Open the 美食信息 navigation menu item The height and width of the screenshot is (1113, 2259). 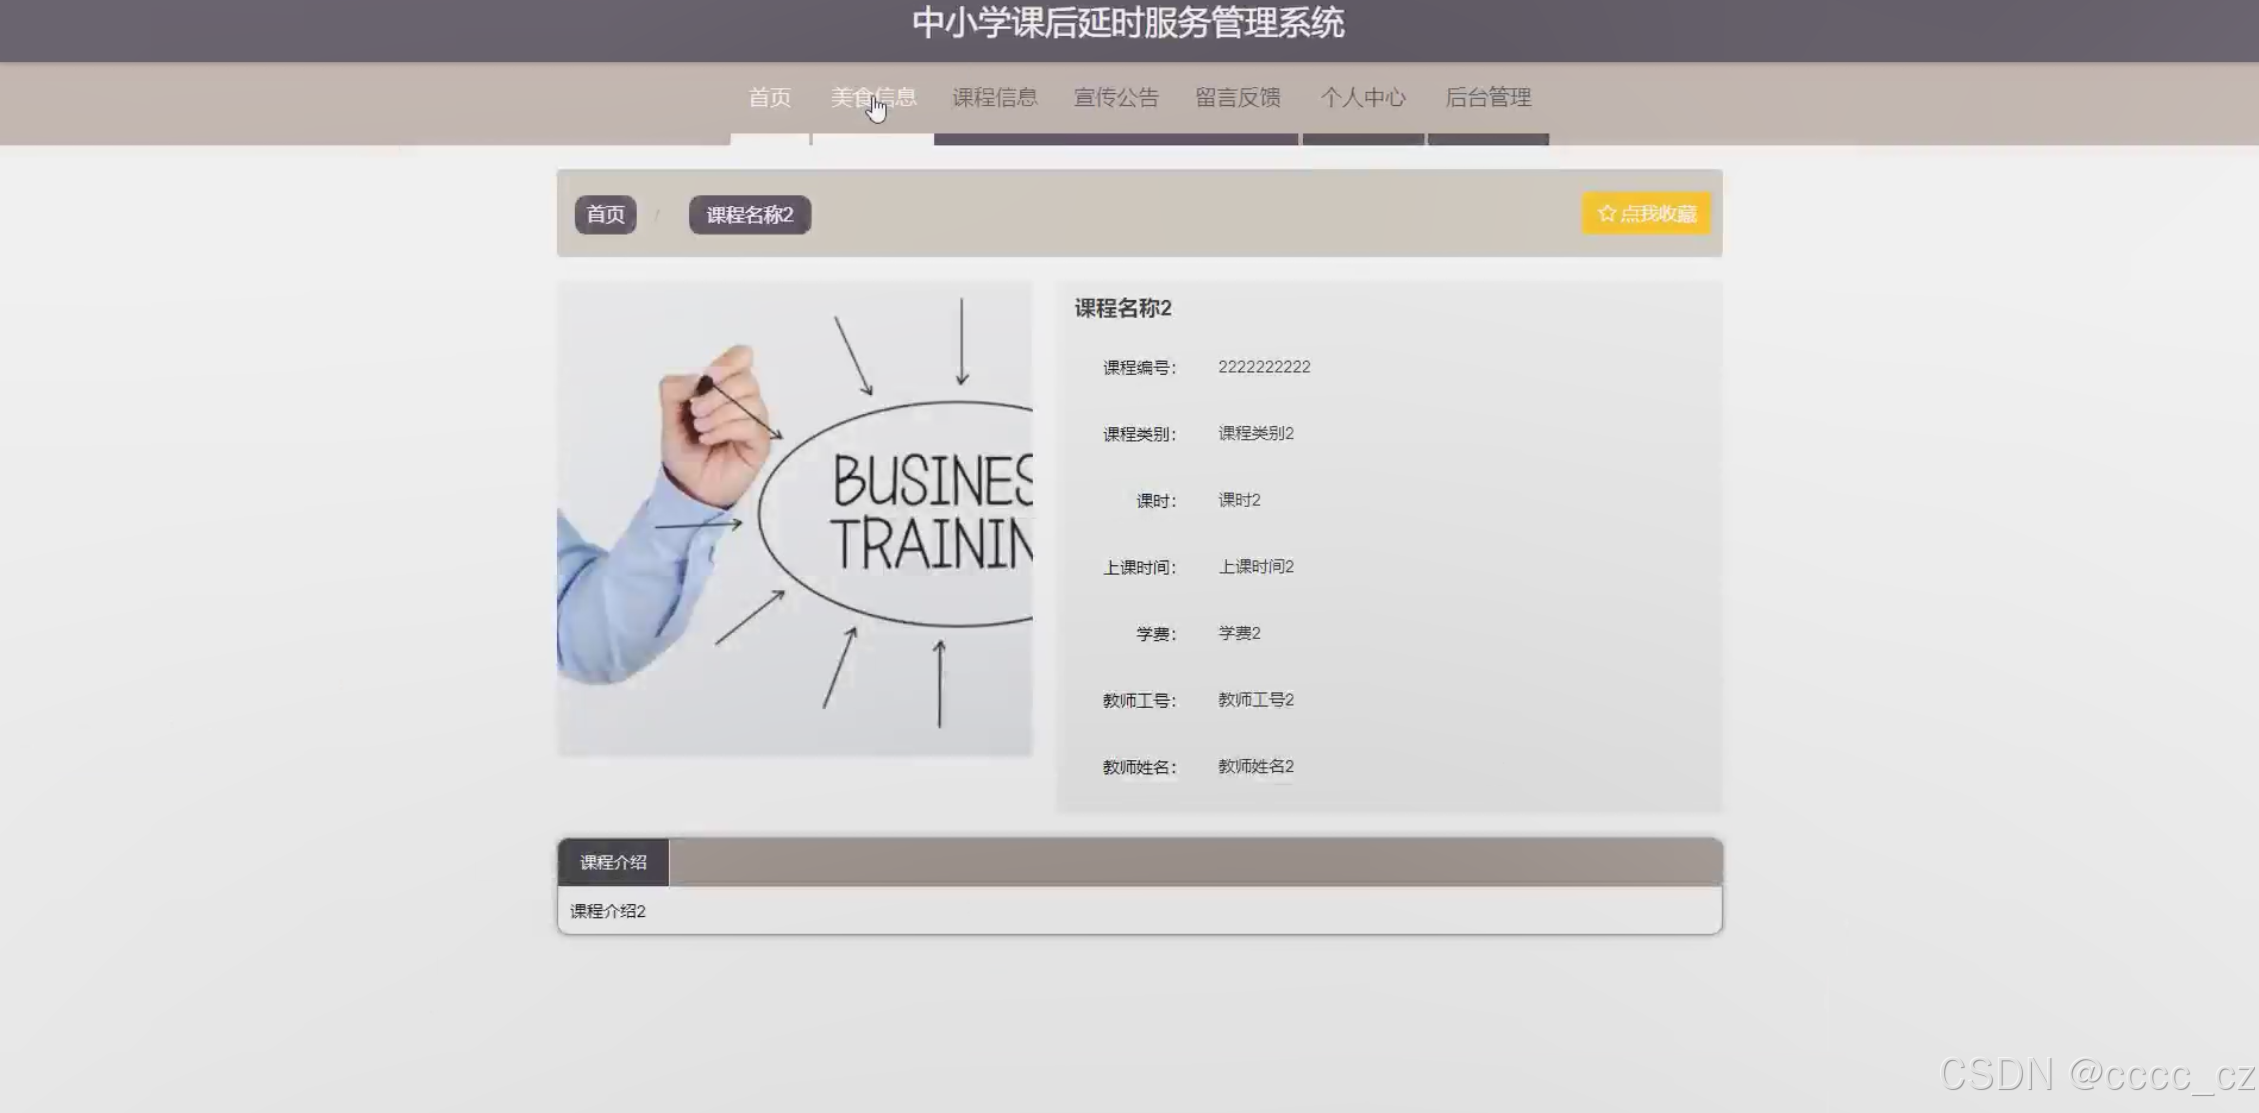click(x=873, y=98)
